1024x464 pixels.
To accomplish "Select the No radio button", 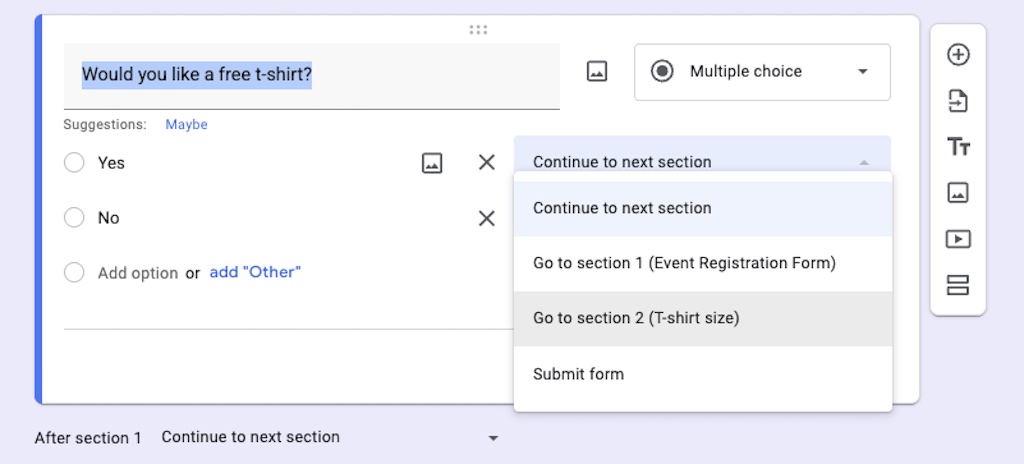I will tap(74, 218).
